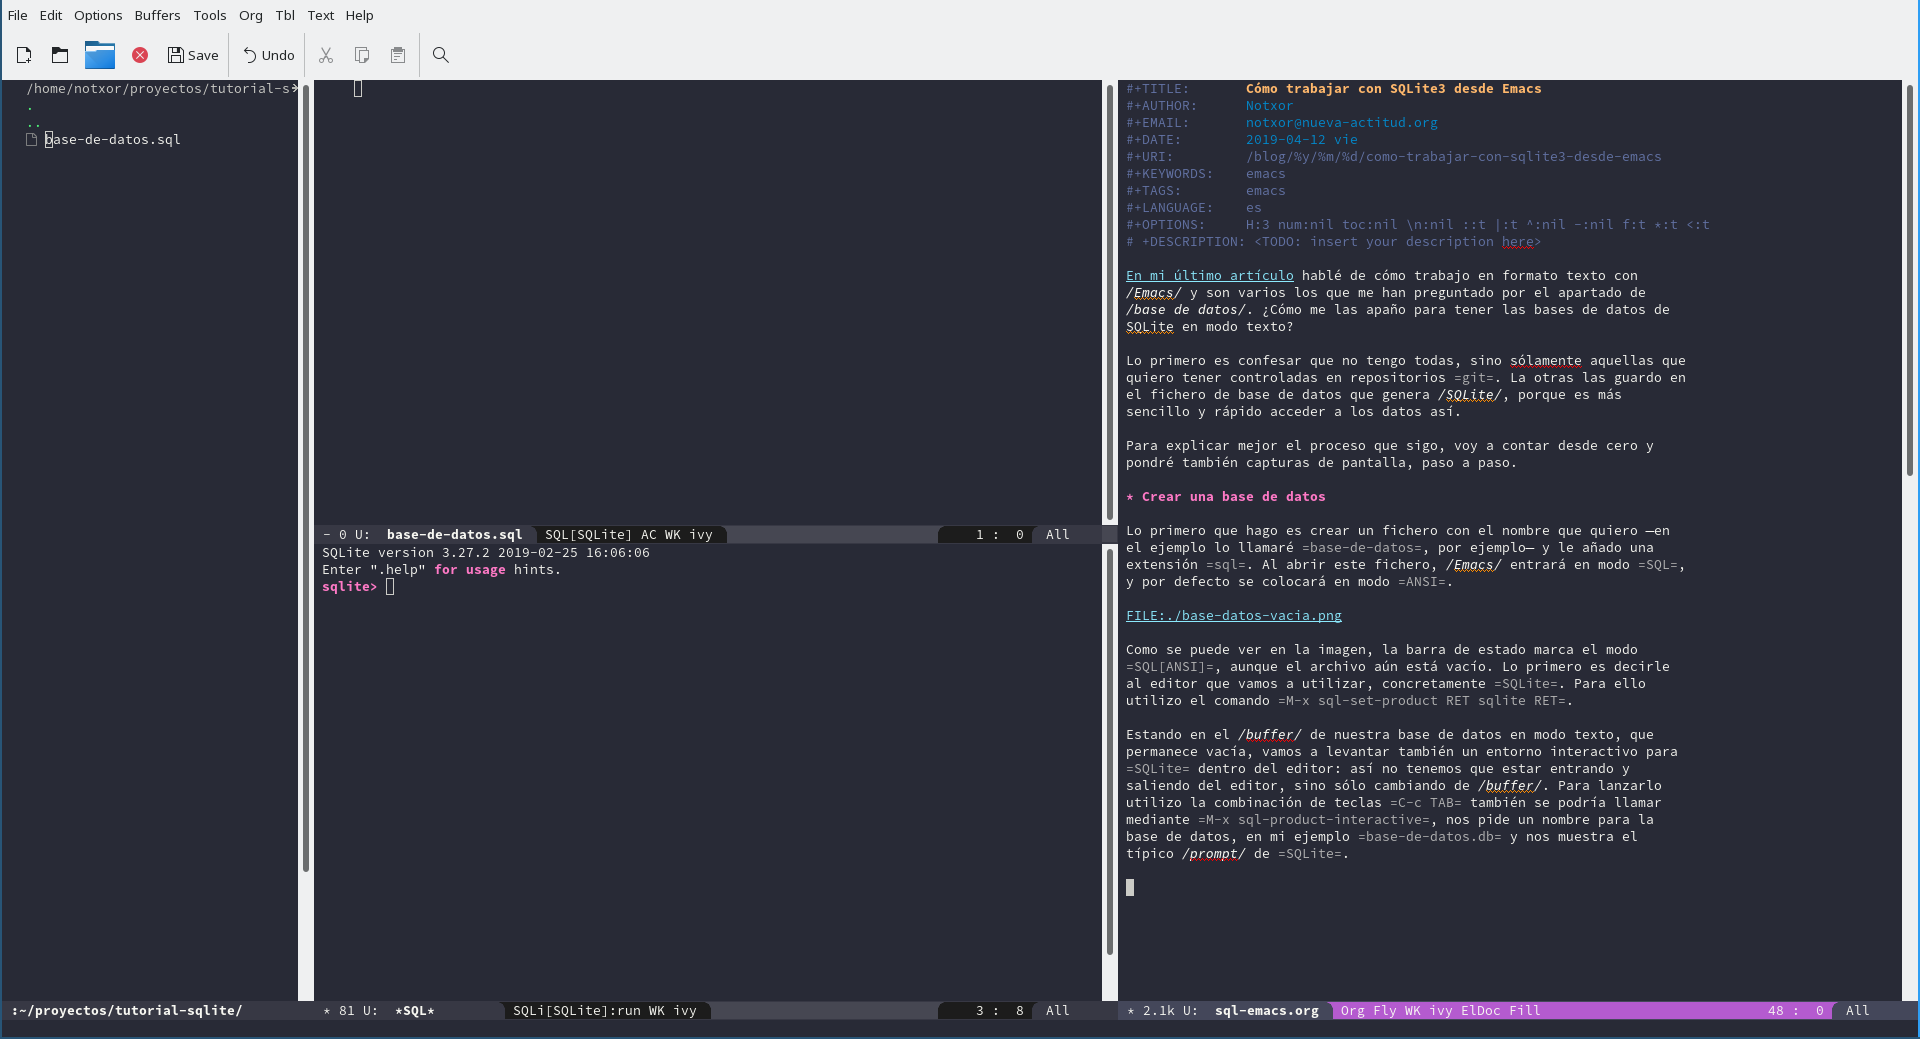Open the Tbl menu

tap(285, 15)
